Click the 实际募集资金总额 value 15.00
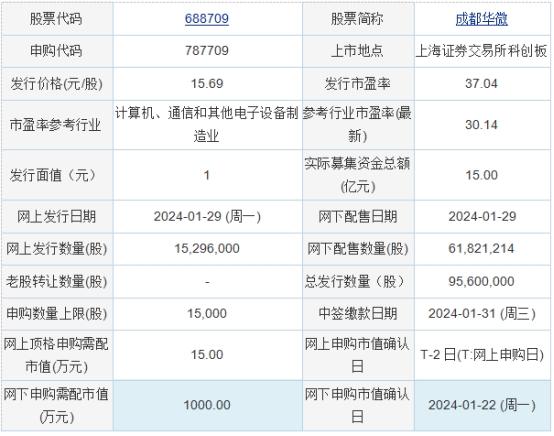Screen dimensions: 554x436 pyautogui.click(x=482, y=175)
